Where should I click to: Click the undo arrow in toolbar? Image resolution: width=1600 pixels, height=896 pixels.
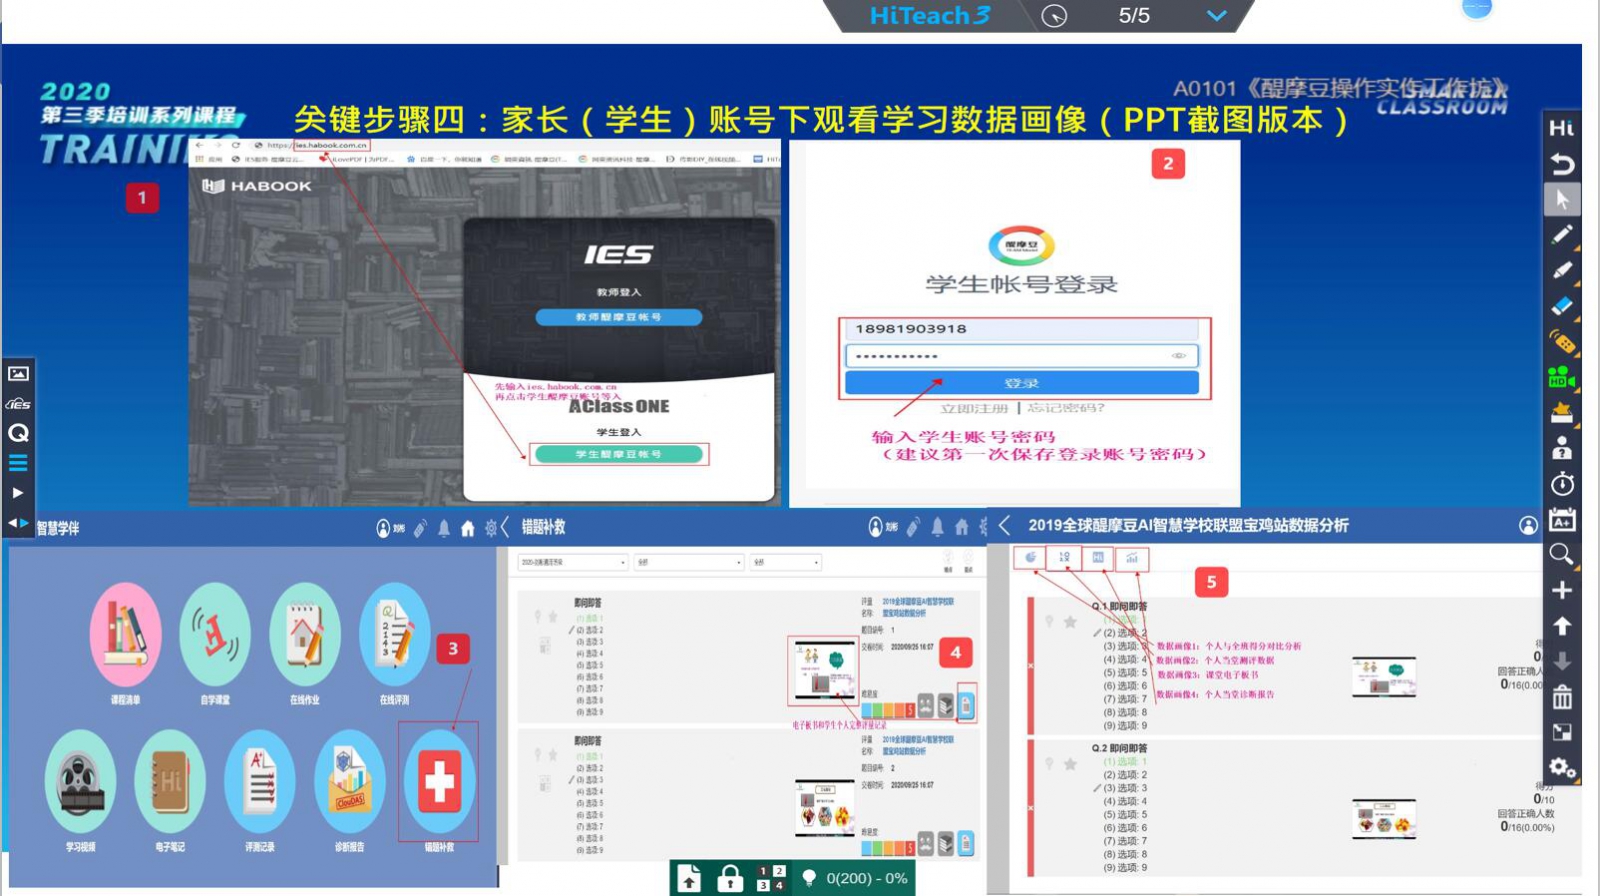point(1561,164)
